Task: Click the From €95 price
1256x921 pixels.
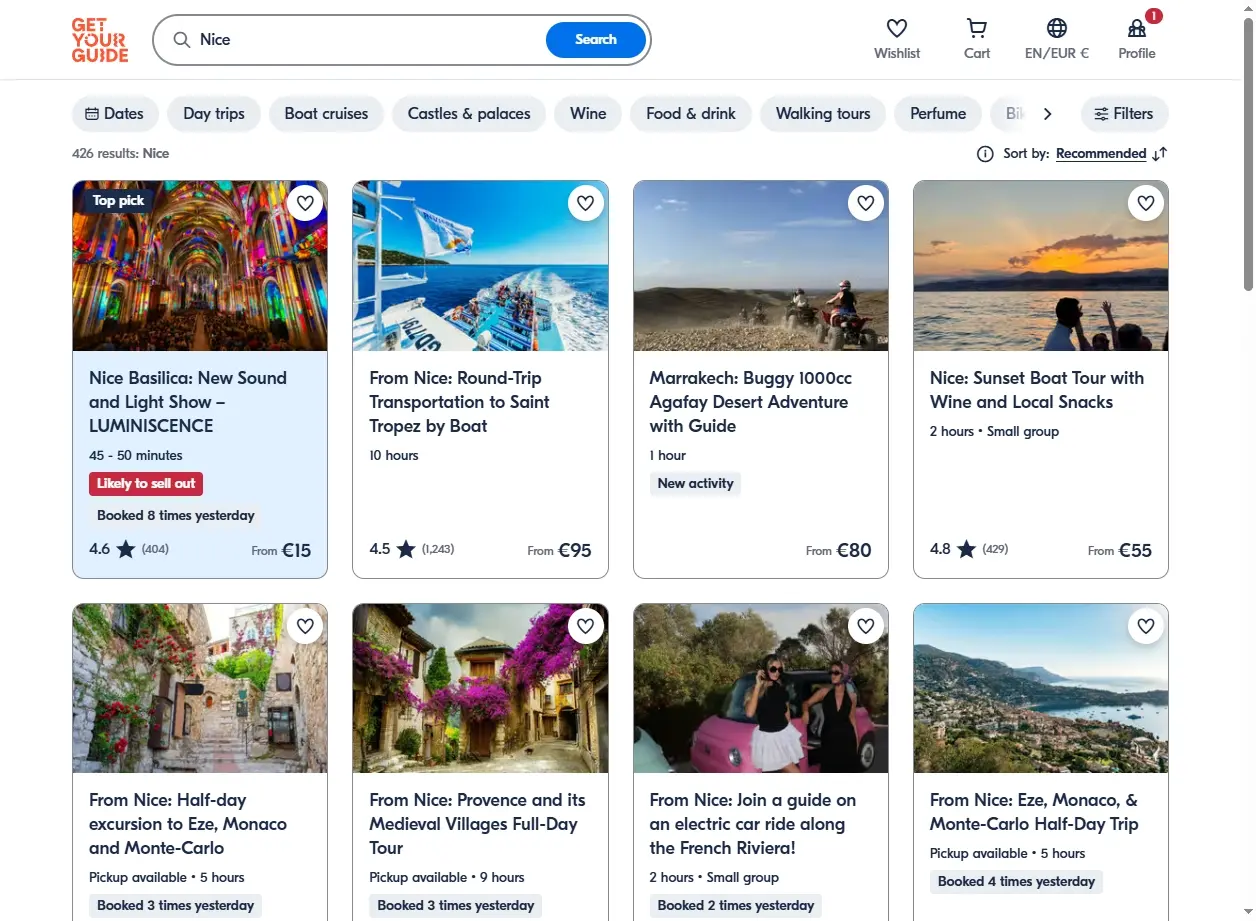Action: (559, 550)
